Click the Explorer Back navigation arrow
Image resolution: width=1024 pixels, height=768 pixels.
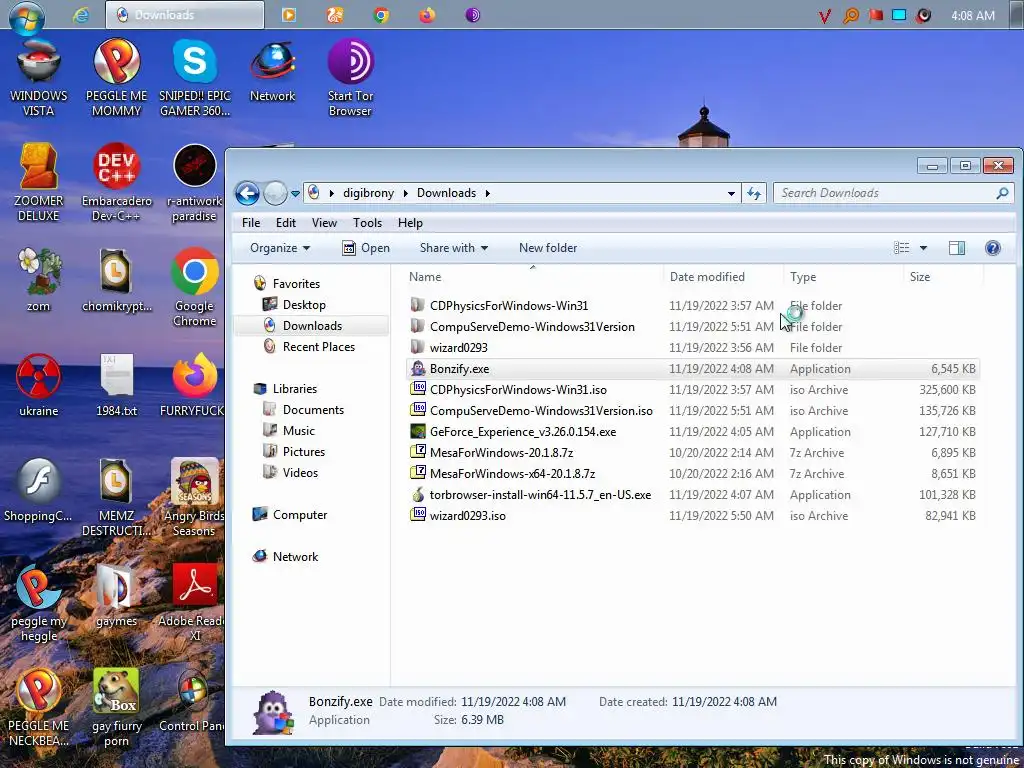point(248,193)
